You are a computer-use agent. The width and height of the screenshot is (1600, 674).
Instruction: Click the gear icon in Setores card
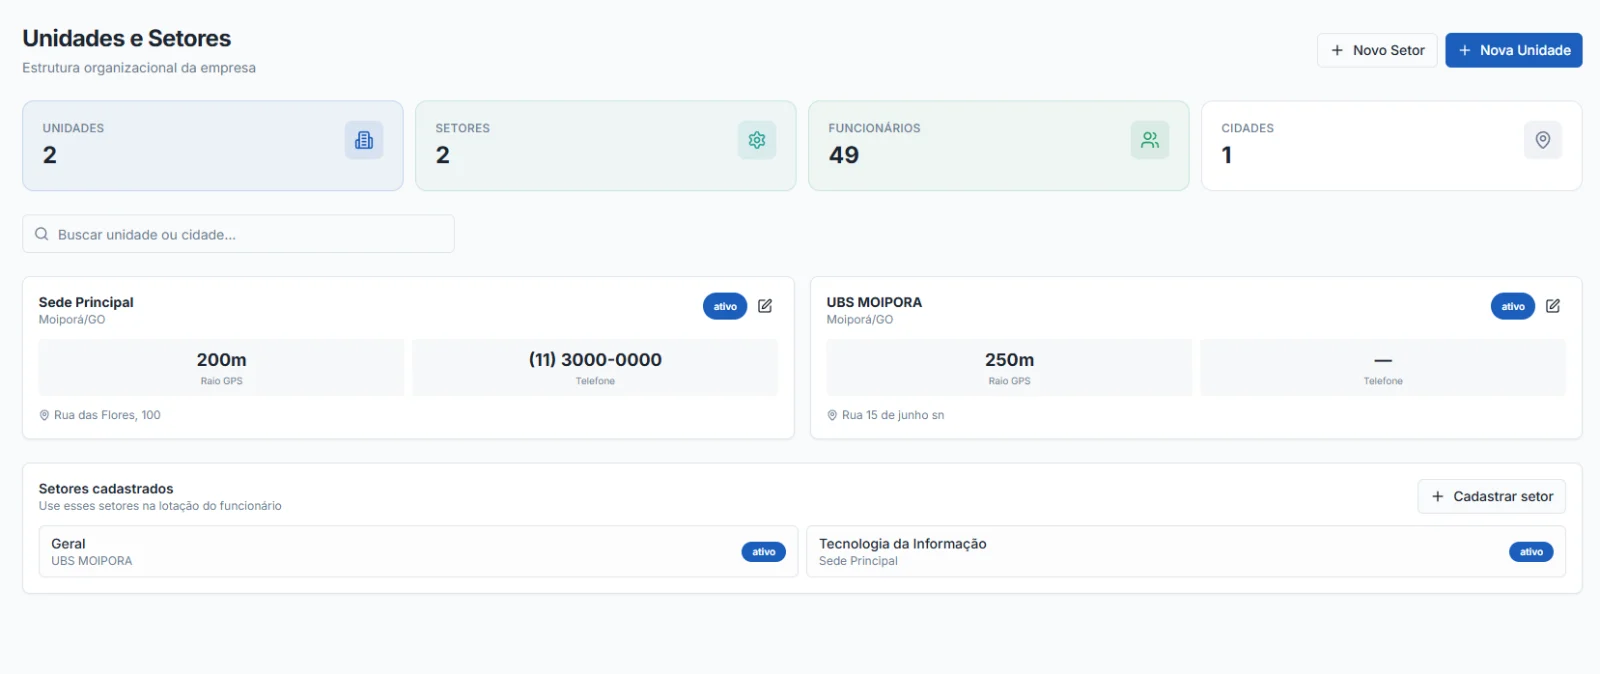[757, 140]
